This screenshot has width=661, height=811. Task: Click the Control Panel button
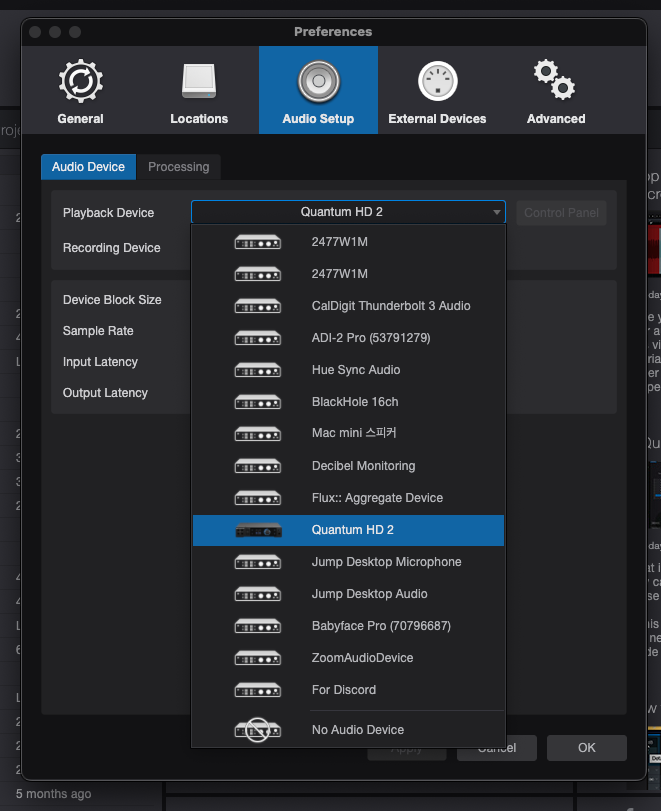coord(561,213)
